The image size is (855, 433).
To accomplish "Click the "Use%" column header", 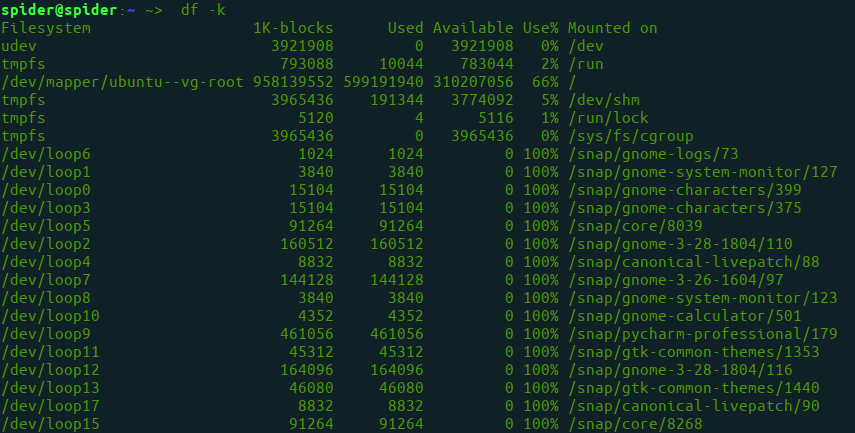I will point(540,28).
